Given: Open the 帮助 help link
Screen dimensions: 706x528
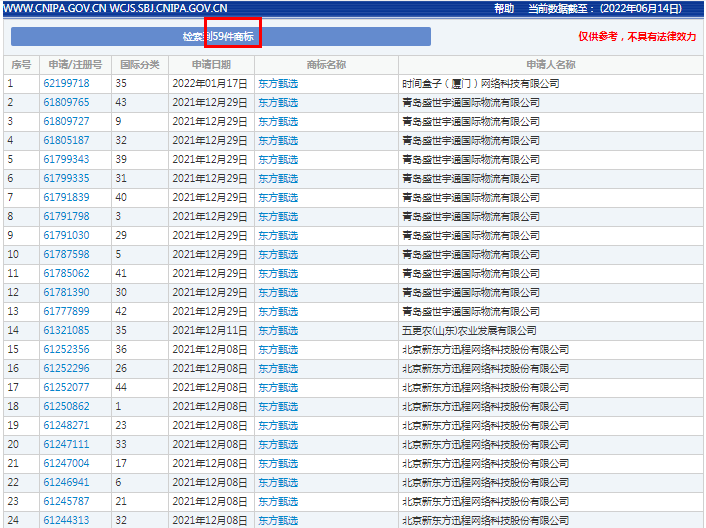Looking at the screenshot, I should click(504, 9).
